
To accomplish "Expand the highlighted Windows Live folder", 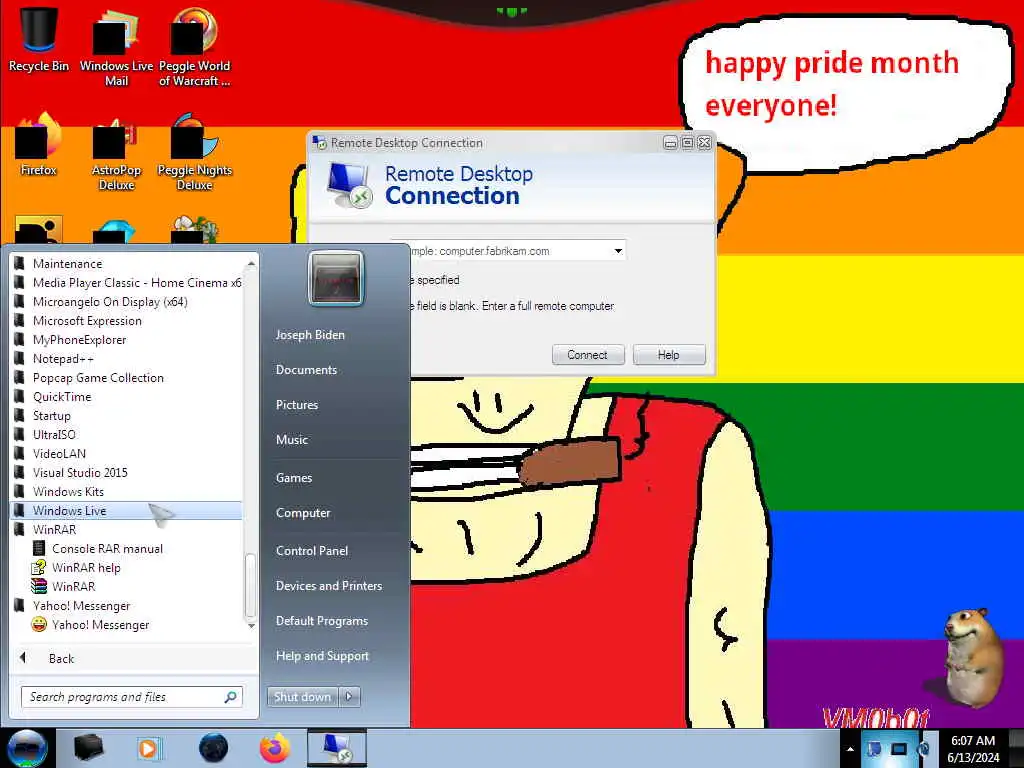I will click(127, 511).
